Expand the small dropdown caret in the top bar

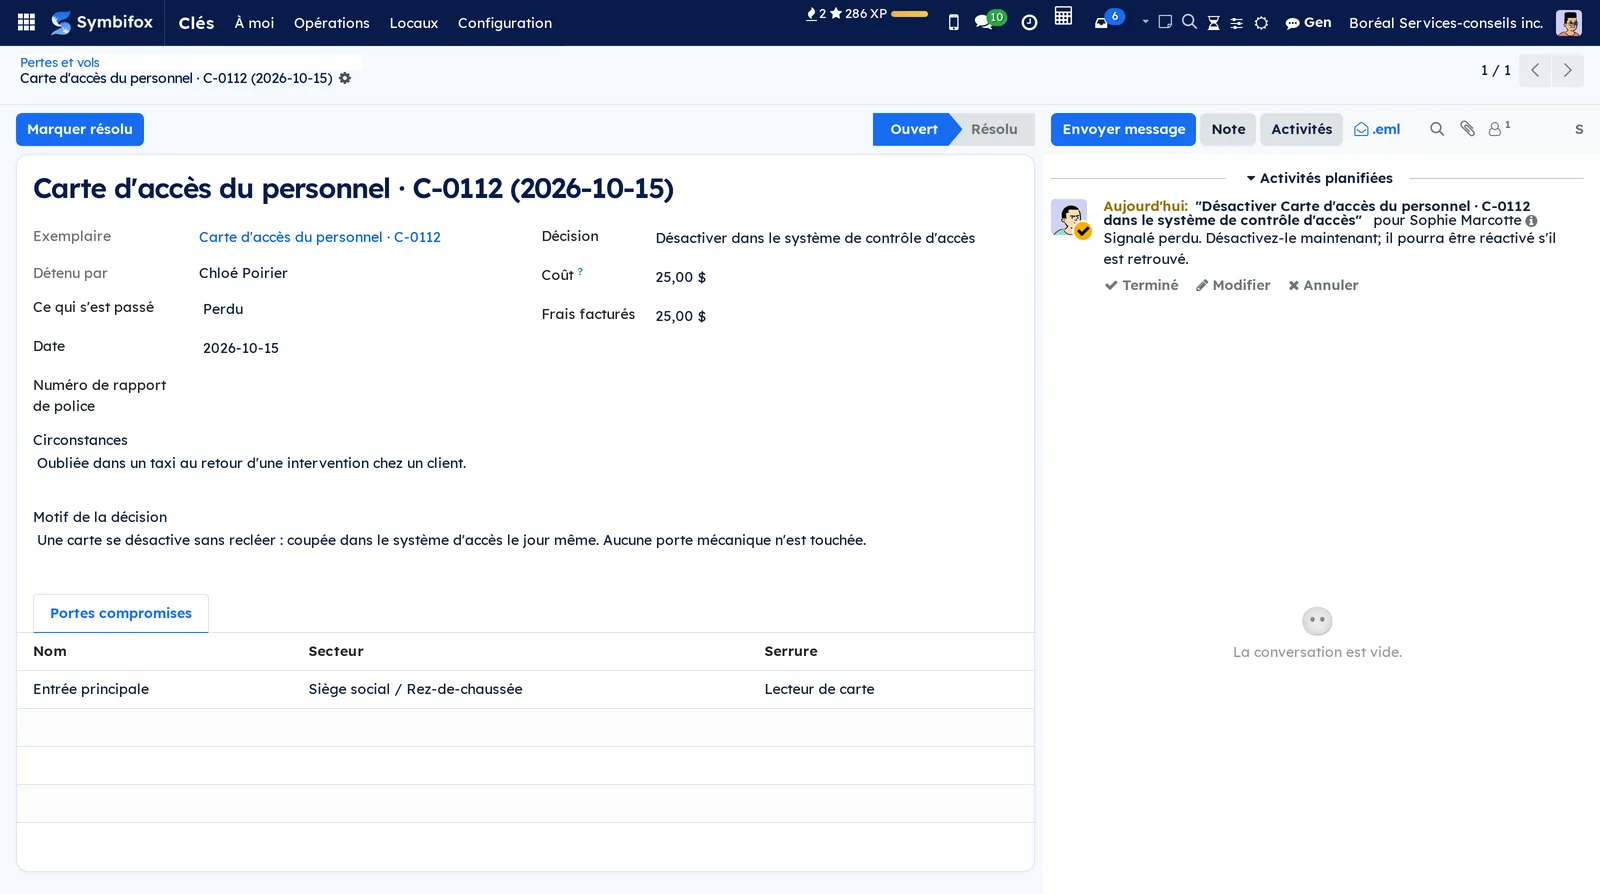pos(1145,21)
